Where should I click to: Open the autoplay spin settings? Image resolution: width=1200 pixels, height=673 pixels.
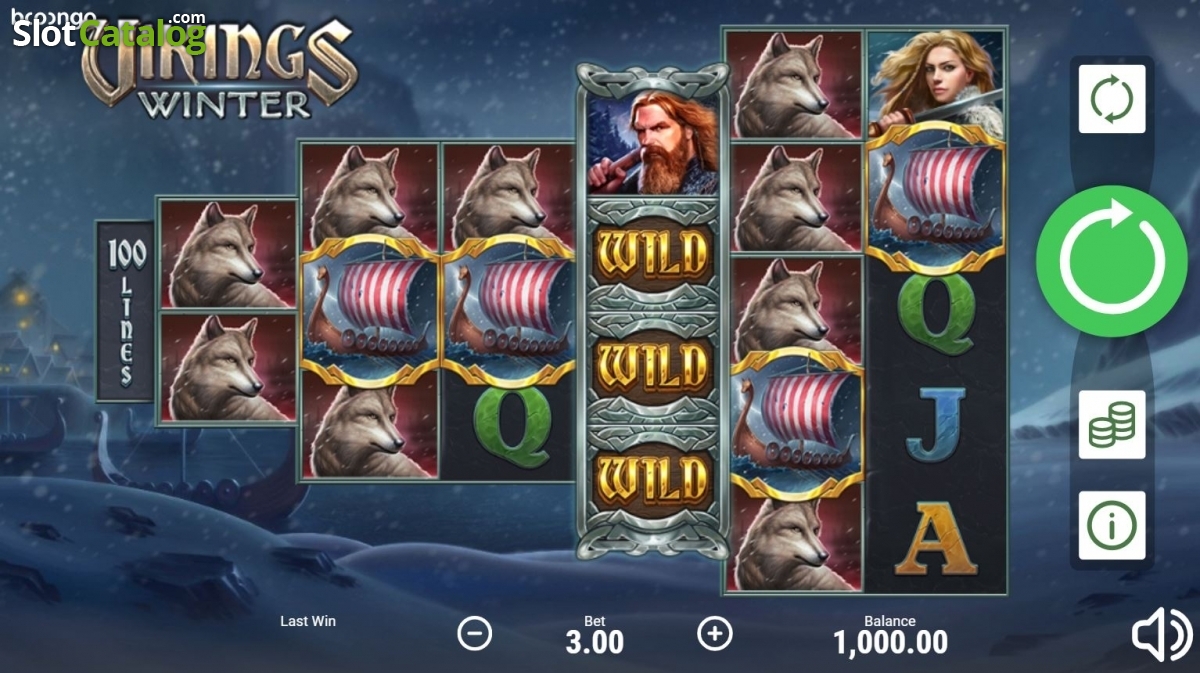pos(1112,99)
